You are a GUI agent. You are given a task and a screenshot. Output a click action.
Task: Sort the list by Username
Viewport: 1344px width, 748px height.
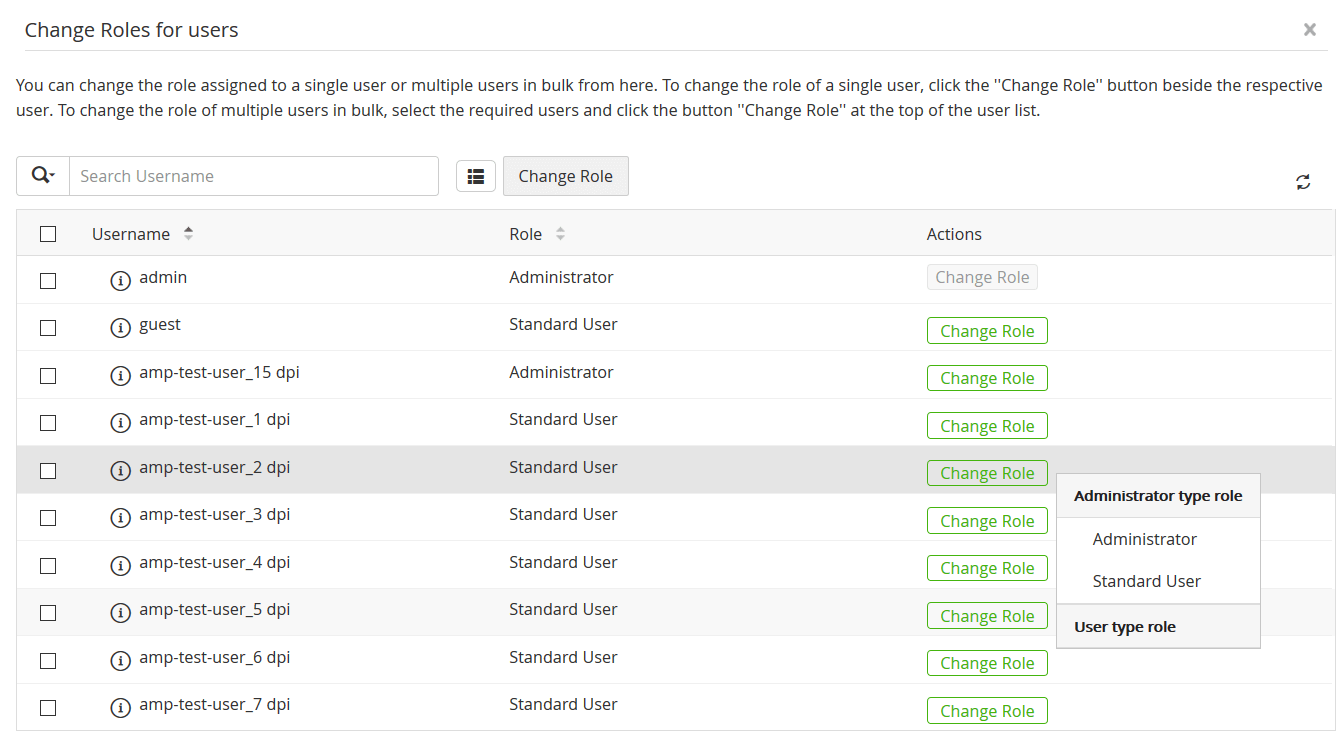188,234
